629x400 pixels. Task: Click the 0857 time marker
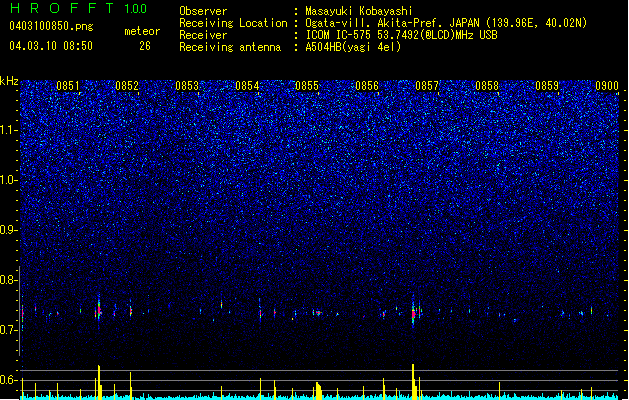coord(427,86)
